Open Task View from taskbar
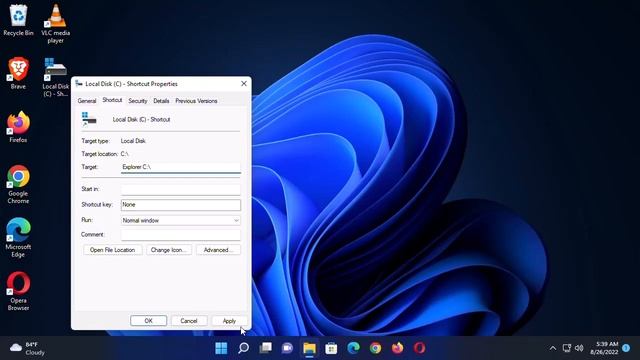The height and width of the screenshot is (360, 640). [x=265, y=348]
